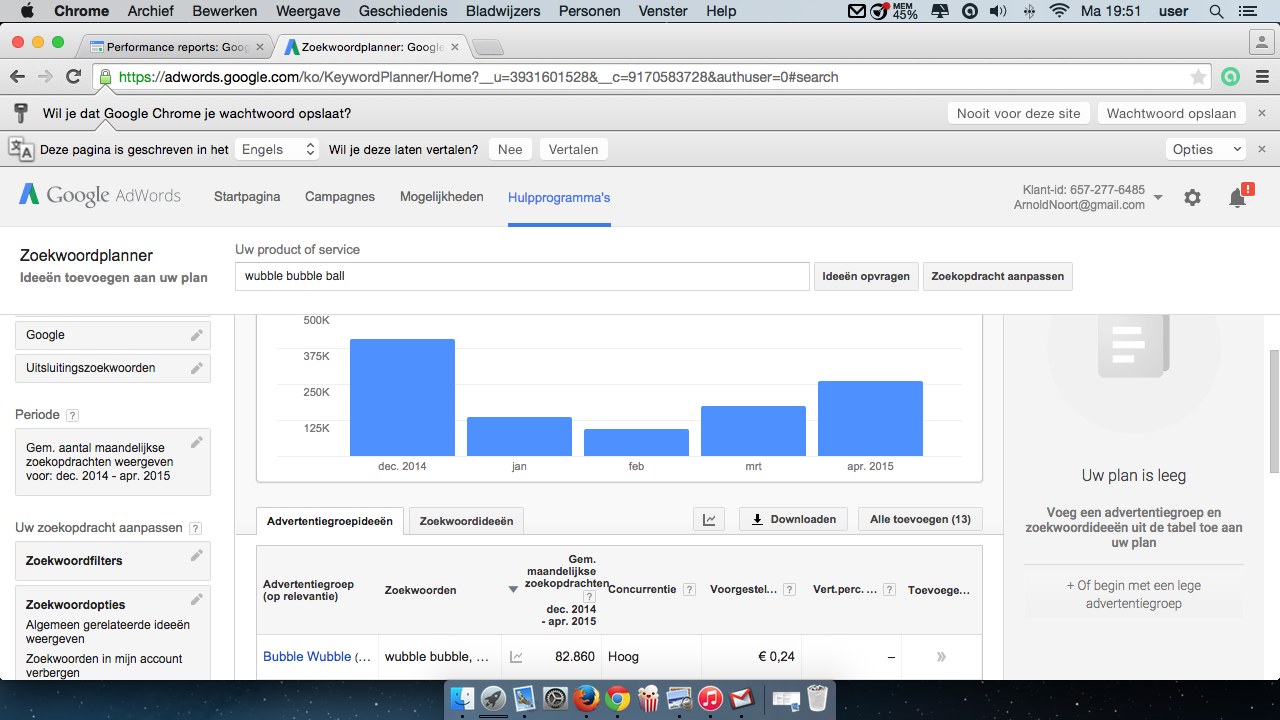Select the Advertentiegroepideeën tab
The image size is (1280, 720).
click(x=330, y=521)
